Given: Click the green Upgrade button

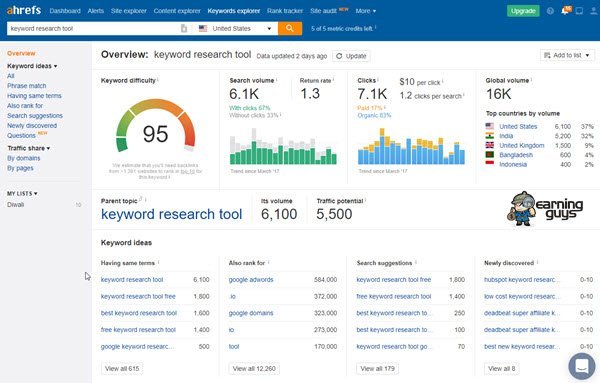Looking at the screenshot, I should point(523,11).
